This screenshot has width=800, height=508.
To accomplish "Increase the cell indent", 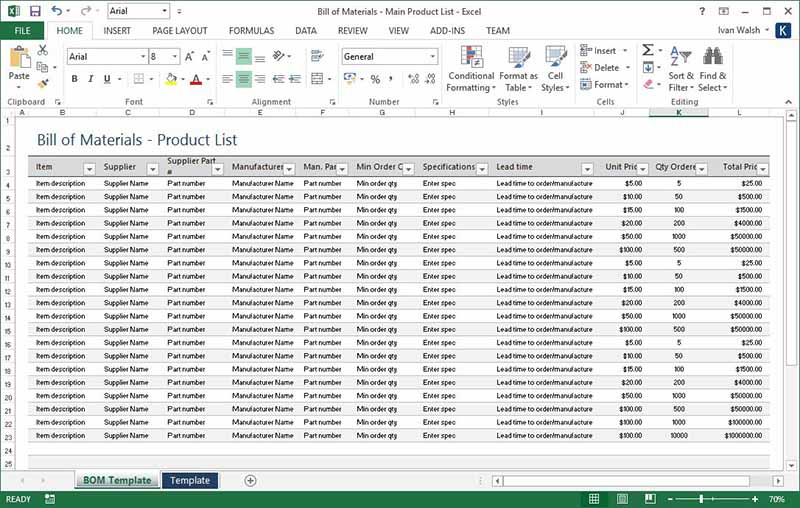I will click(294, 79).
